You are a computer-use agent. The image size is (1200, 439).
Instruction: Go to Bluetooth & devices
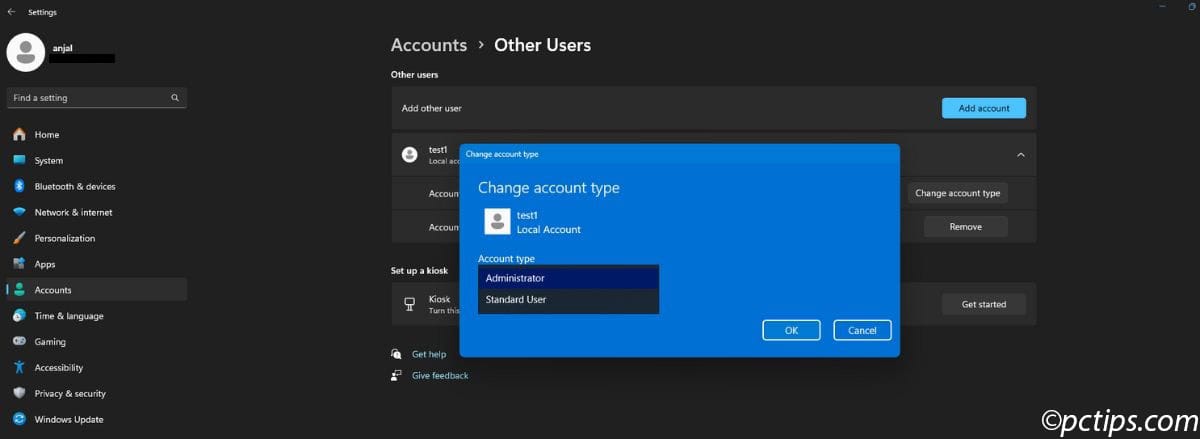point(96,186)
